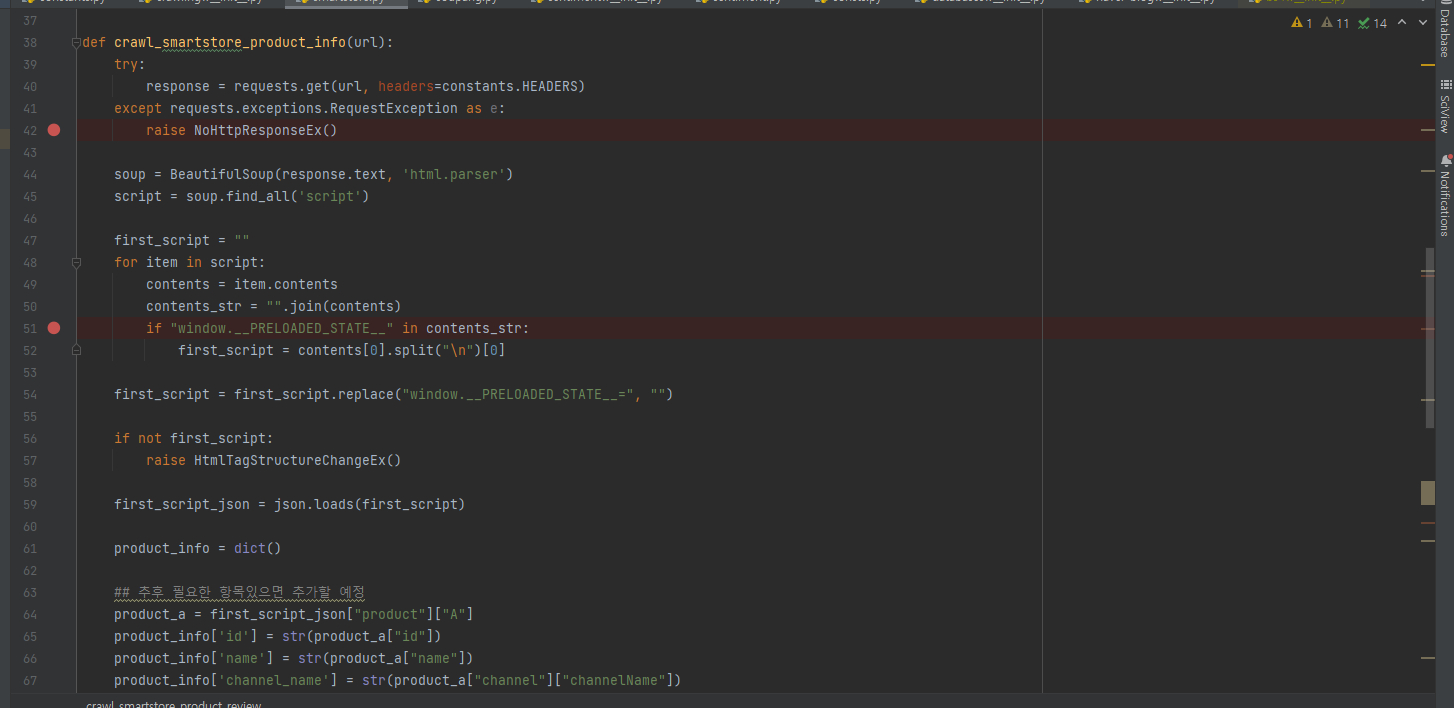Collapse the crawl_smartstore_product_info function at line 38
The height and width of the screenshot is (708, 1454).
(x=76, y=43)
